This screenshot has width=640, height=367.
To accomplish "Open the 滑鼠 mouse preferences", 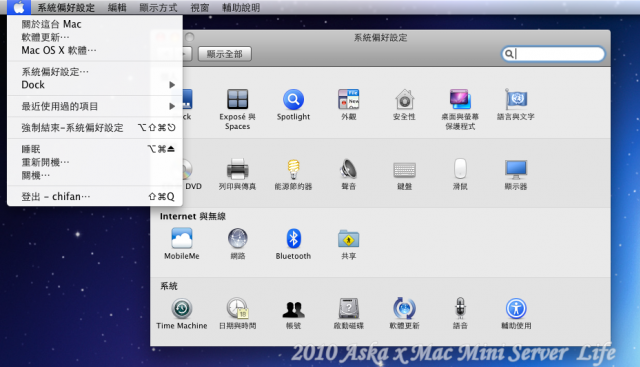I will (460, 174).
